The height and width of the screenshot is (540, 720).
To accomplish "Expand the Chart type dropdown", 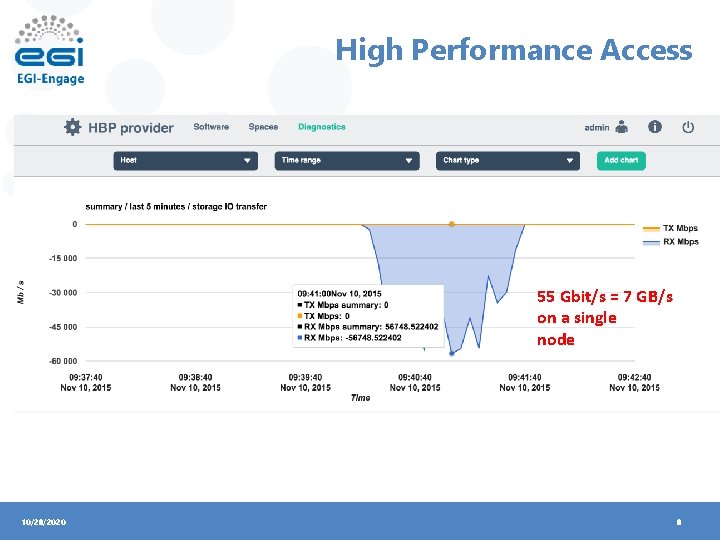I will point(508,161).
